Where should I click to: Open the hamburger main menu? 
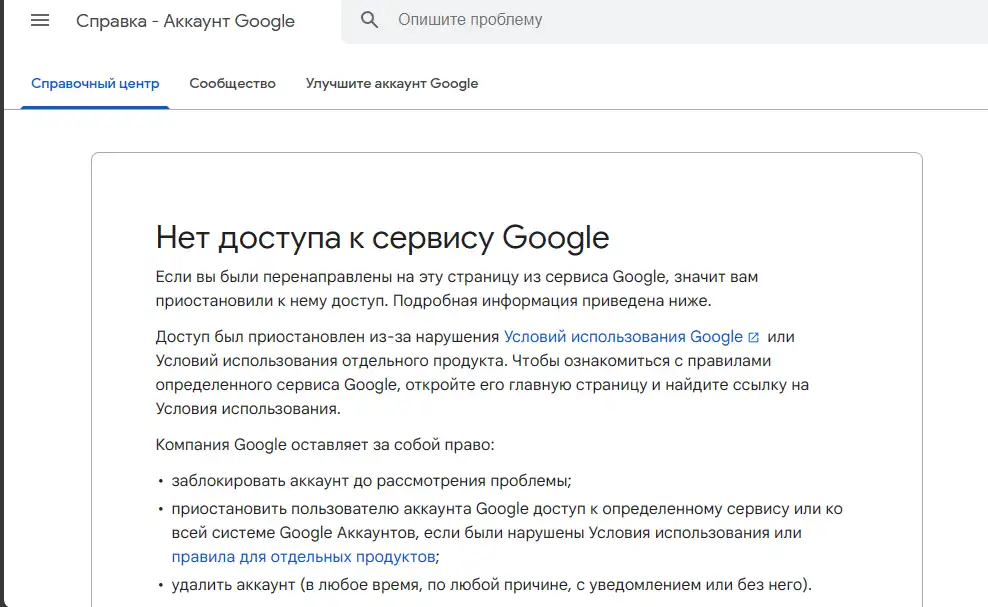click(x=40, y=20)
